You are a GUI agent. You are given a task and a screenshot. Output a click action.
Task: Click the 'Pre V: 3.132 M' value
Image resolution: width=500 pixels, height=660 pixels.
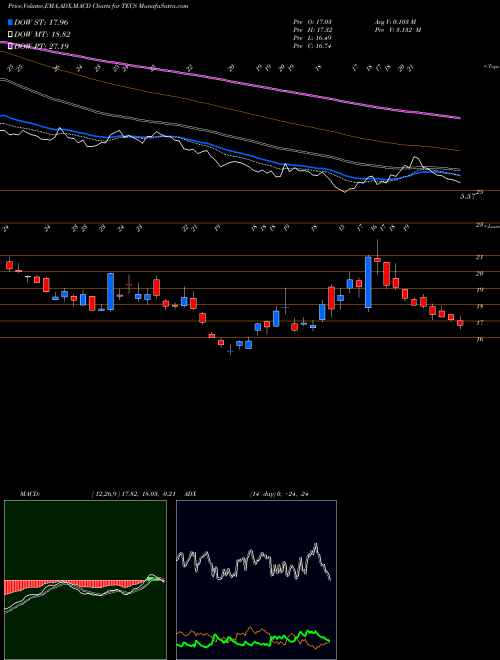coord(397,30)
